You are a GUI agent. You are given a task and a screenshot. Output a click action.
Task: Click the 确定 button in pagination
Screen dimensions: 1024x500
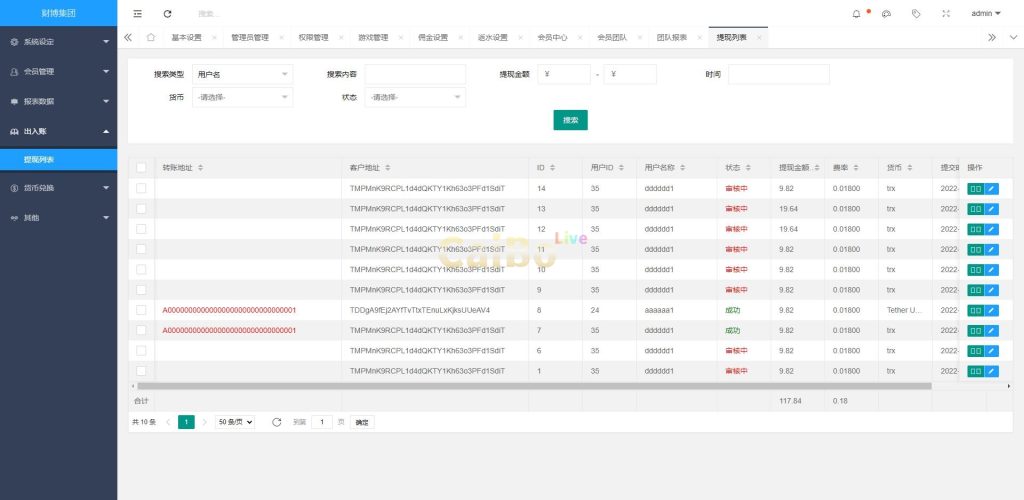point(362,422)
